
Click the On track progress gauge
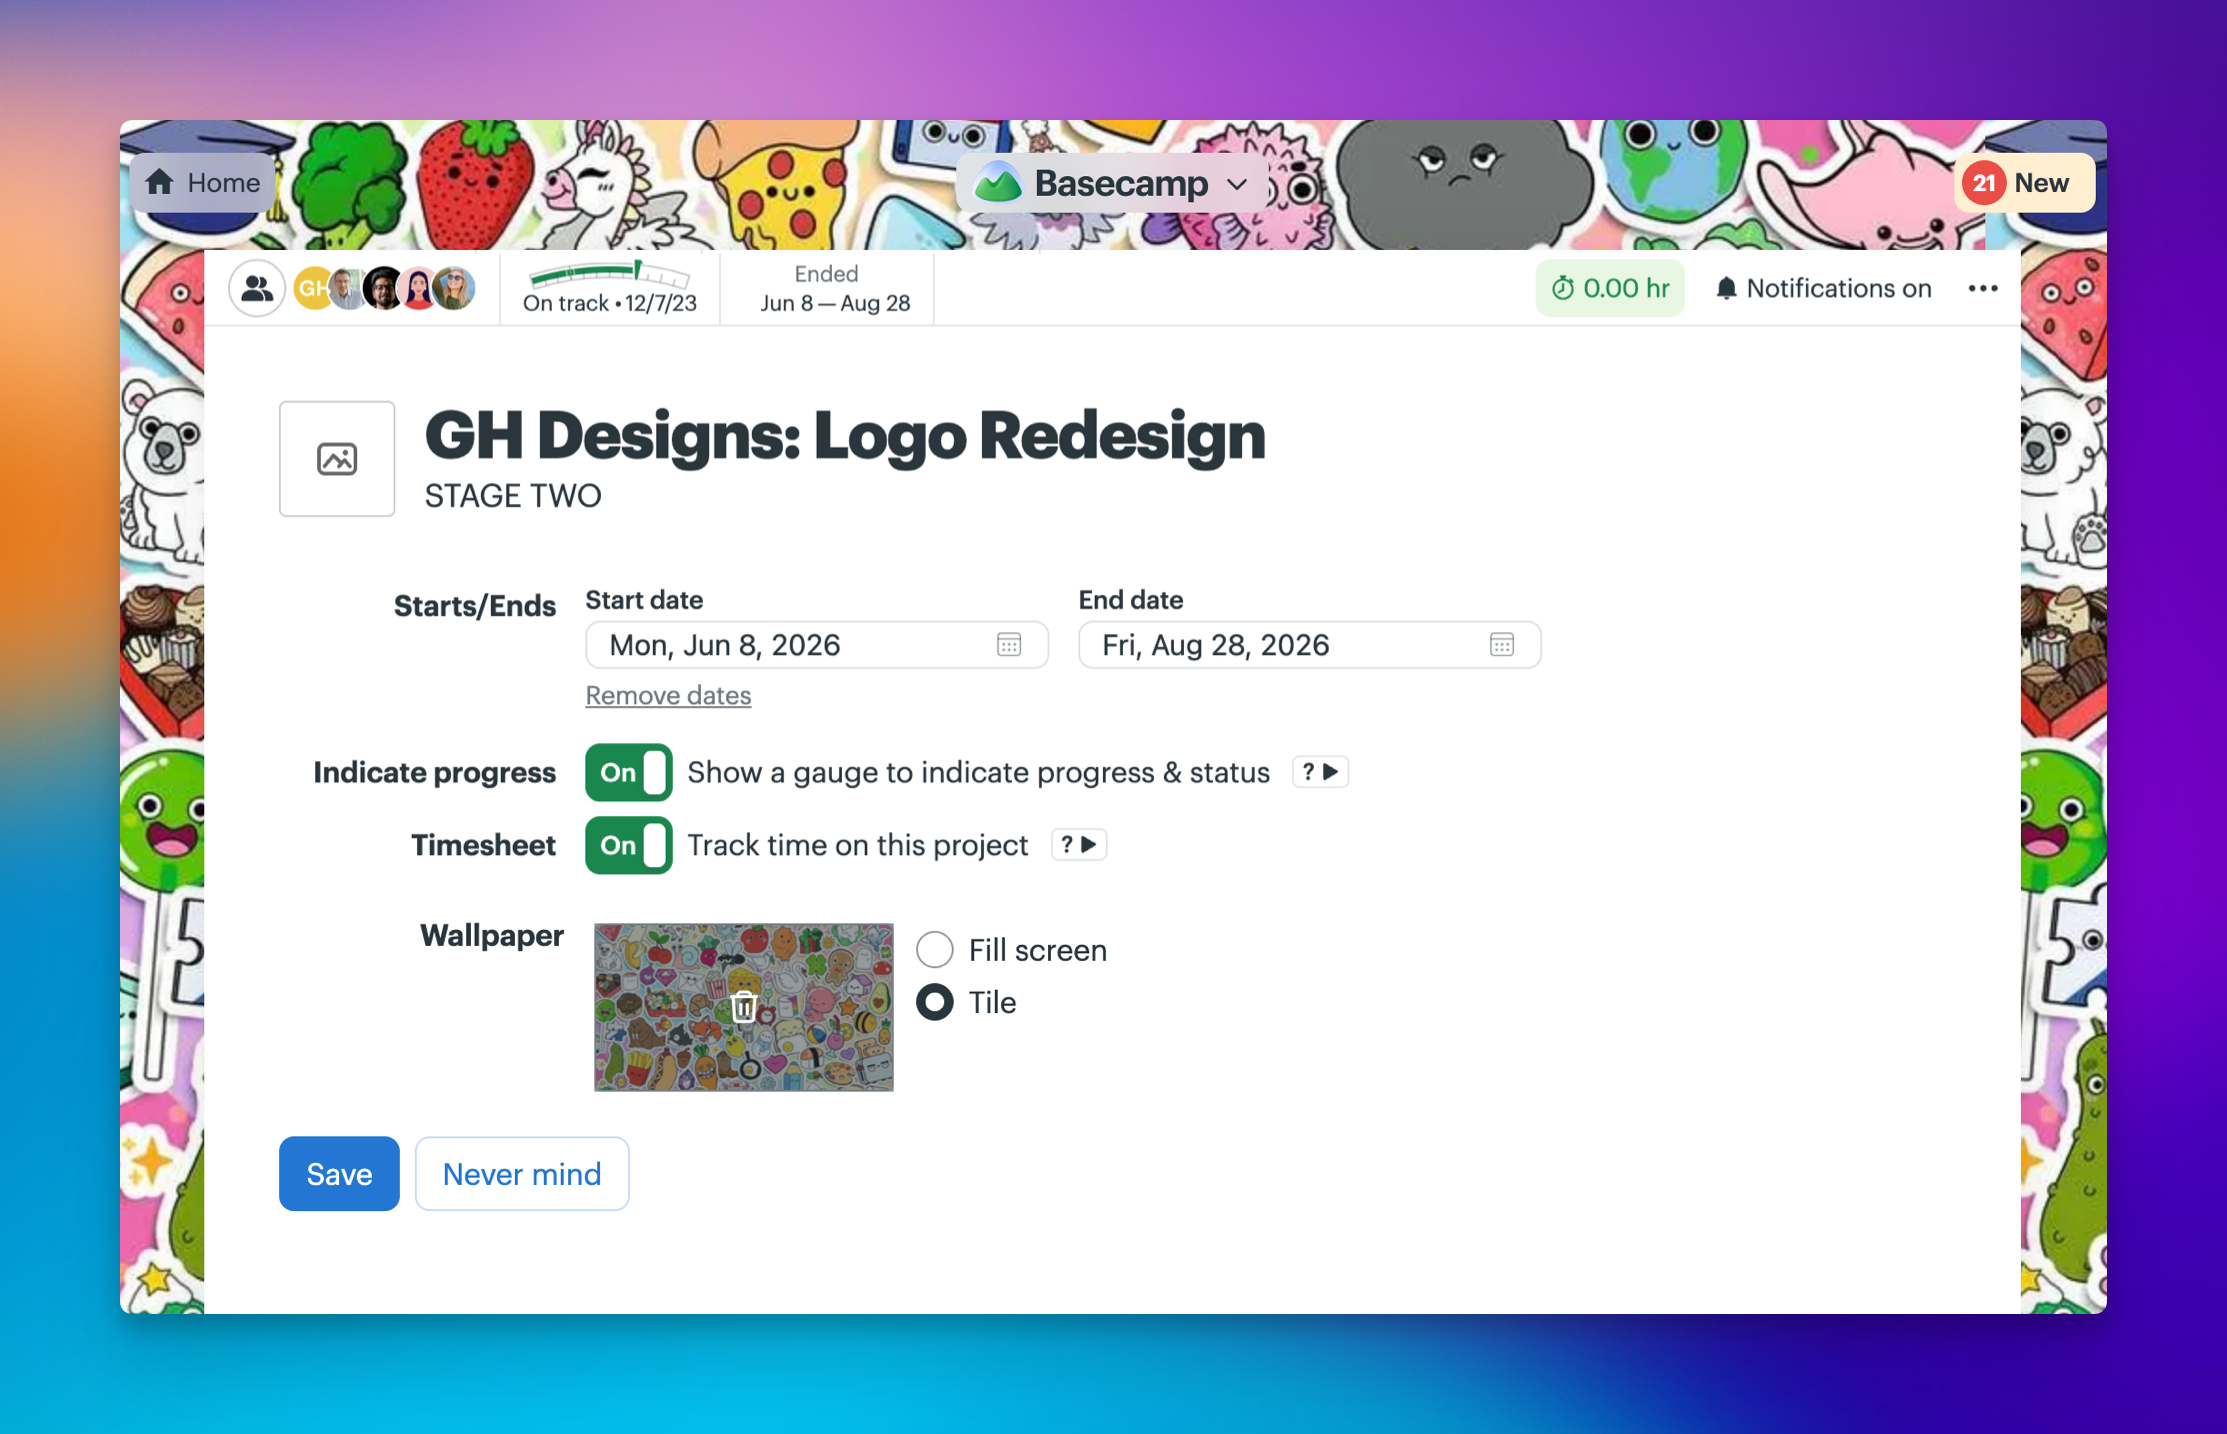coord(610,288)
